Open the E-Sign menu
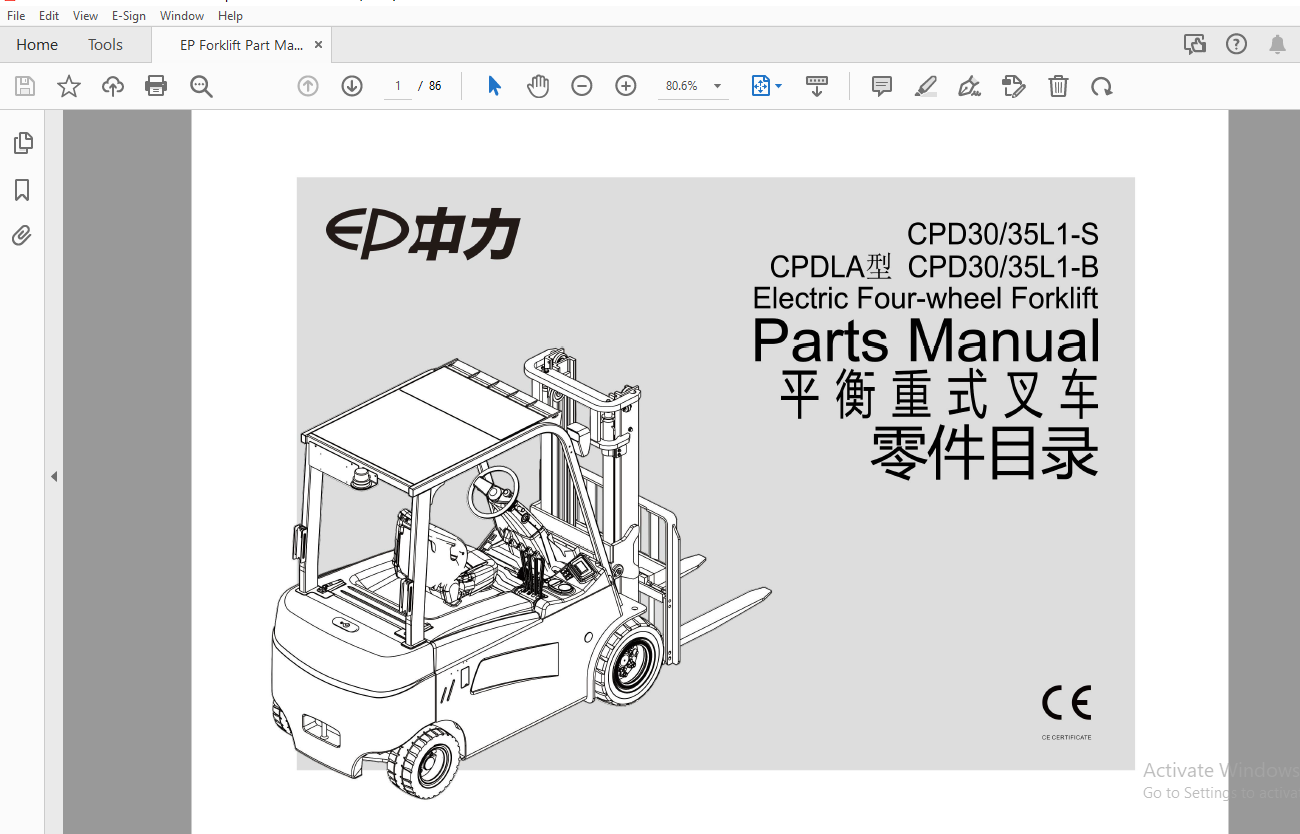Screen dimensions: 1300x834 click(x=129, y=16)
